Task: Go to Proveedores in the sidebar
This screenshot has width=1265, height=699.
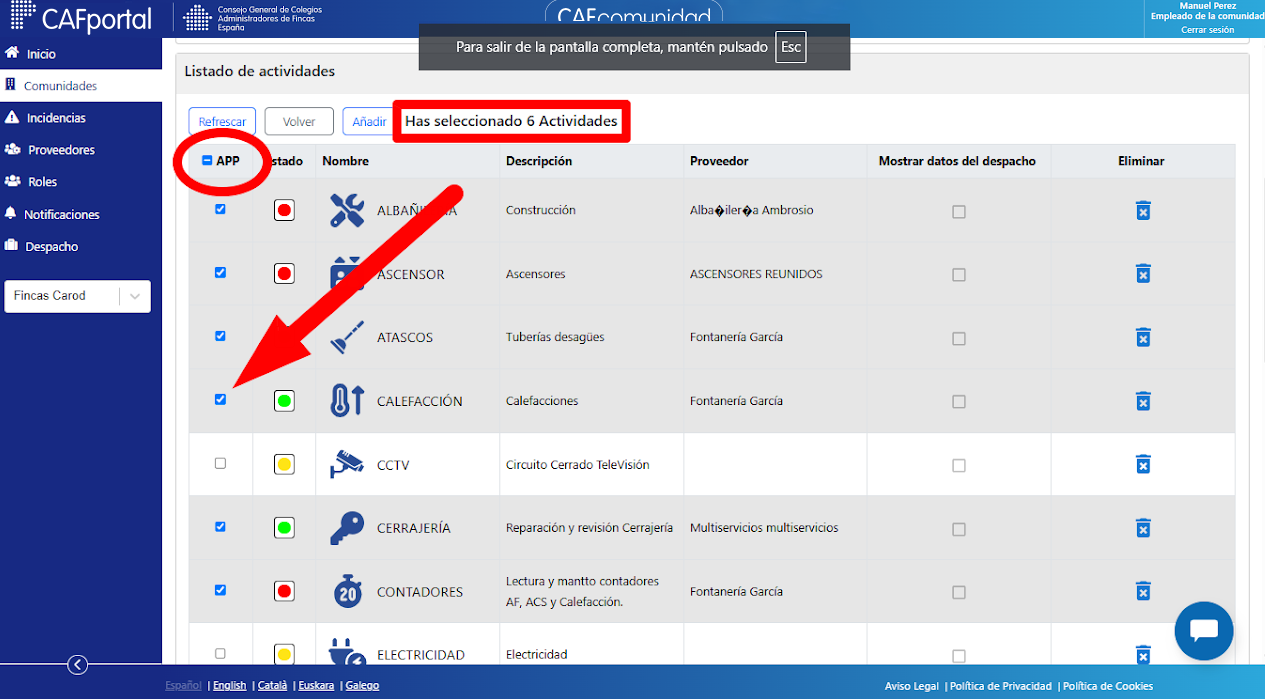Action: (x=61, y=150)
